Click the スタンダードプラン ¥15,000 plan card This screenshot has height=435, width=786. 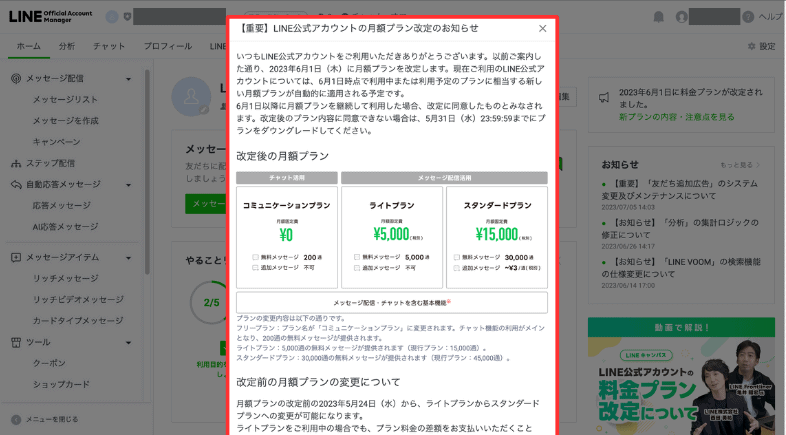click(x=497, y=238)
